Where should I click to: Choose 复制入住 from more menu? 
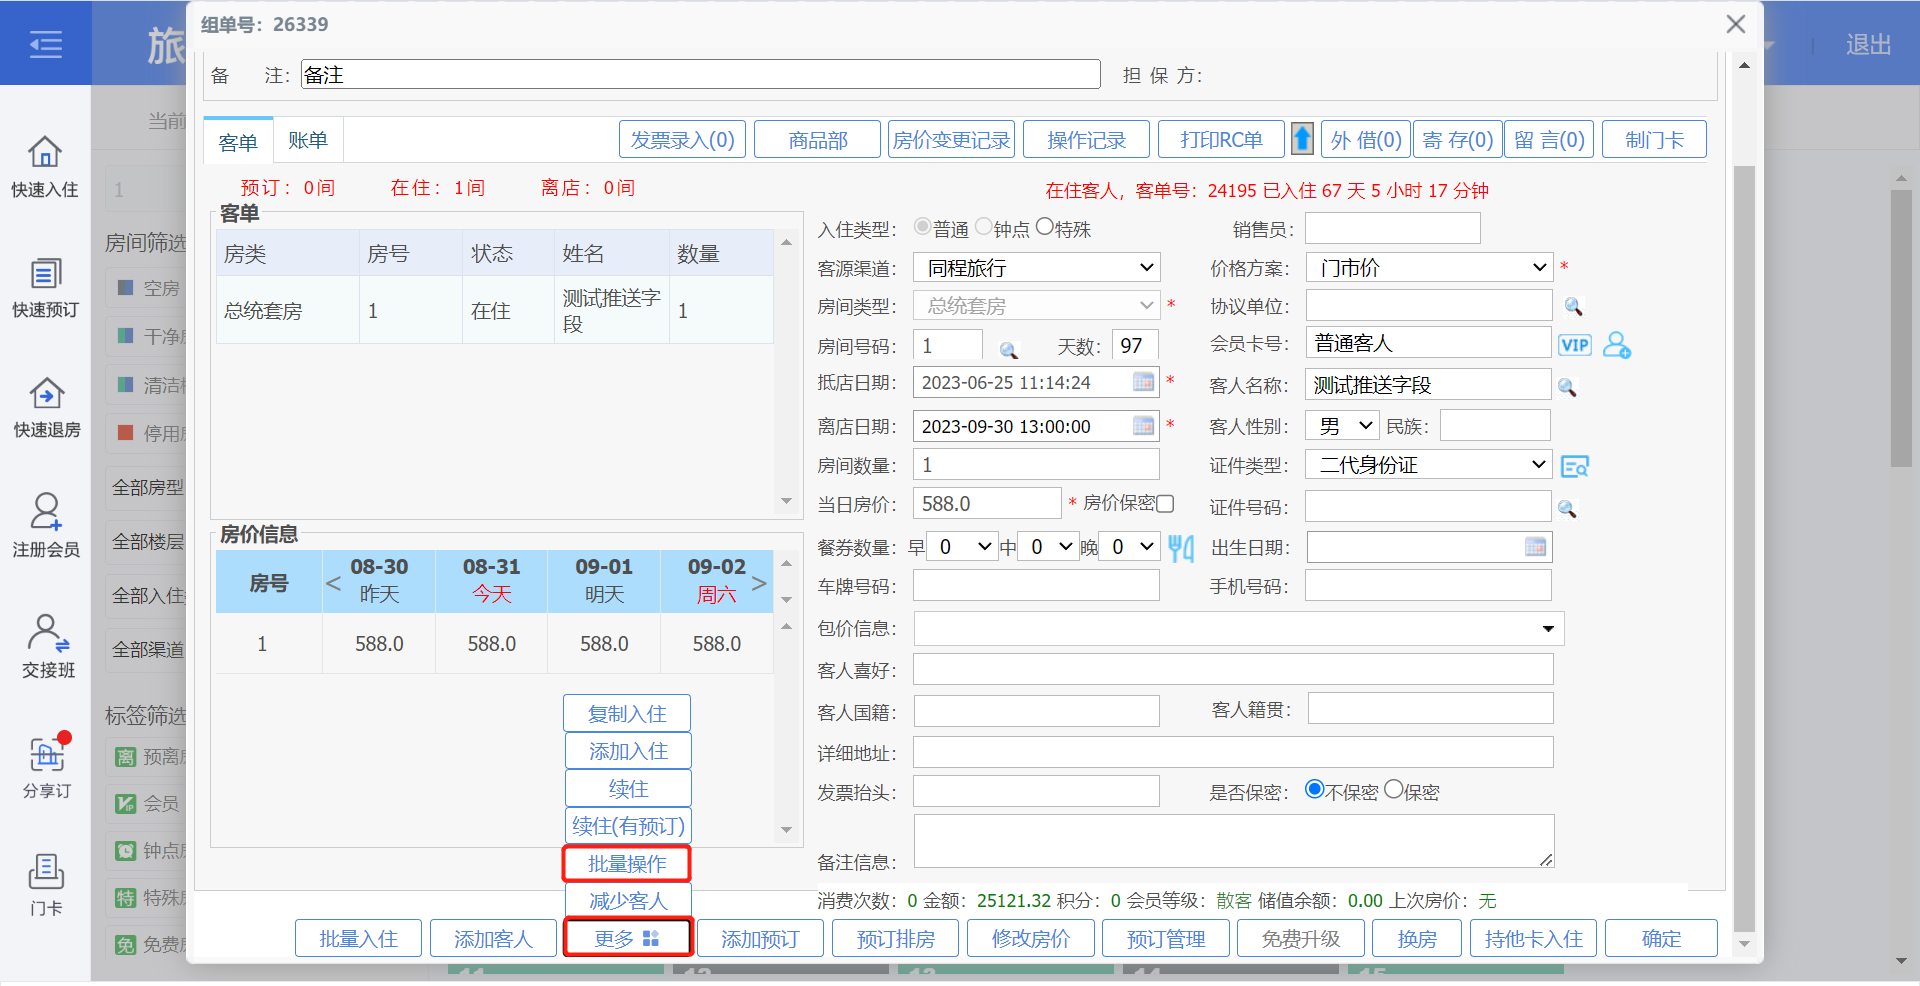click(x=627, y=713)
